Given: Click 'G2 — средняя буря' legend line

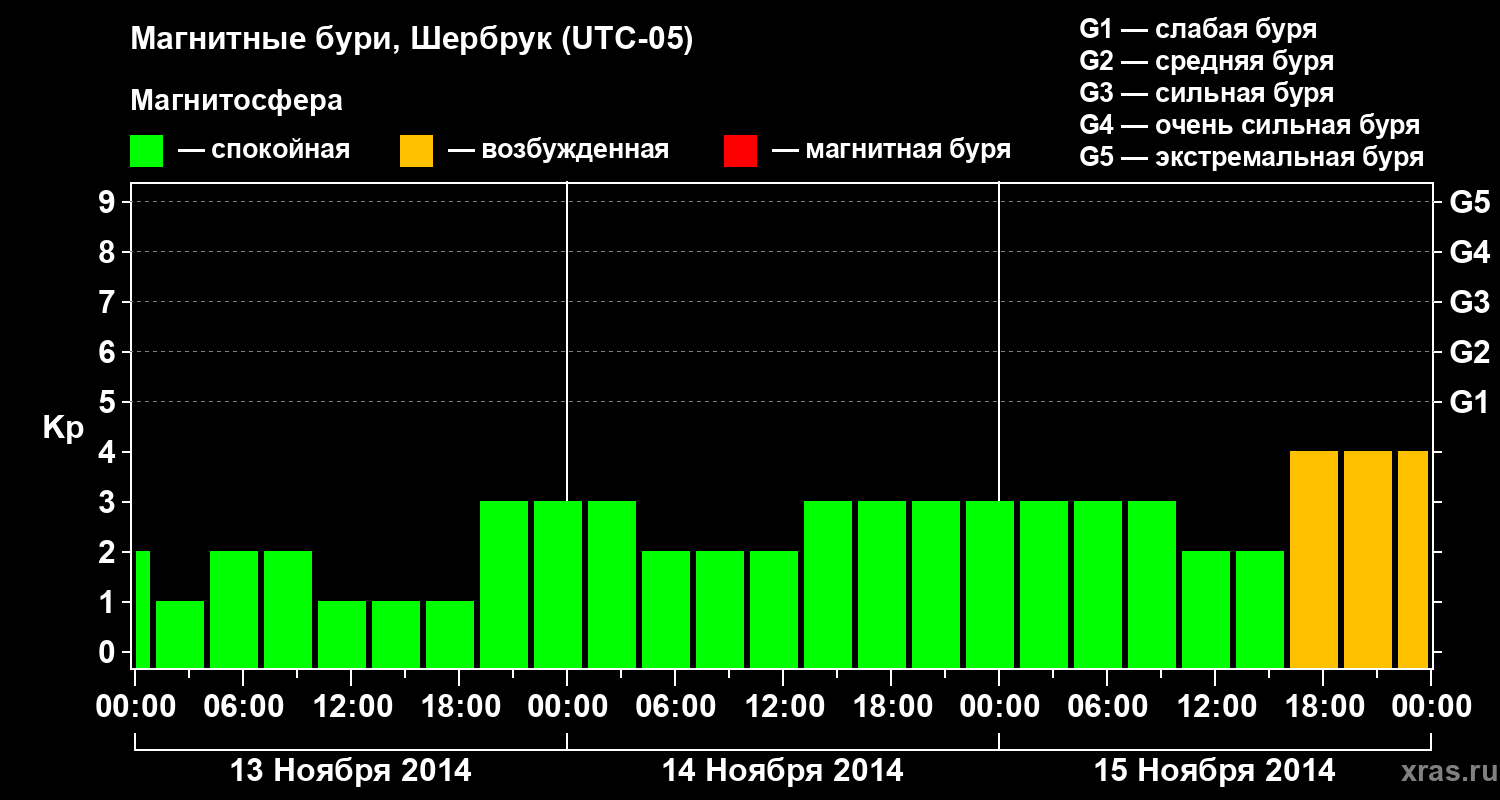Looking at the screenshot, I should 1206,61.
